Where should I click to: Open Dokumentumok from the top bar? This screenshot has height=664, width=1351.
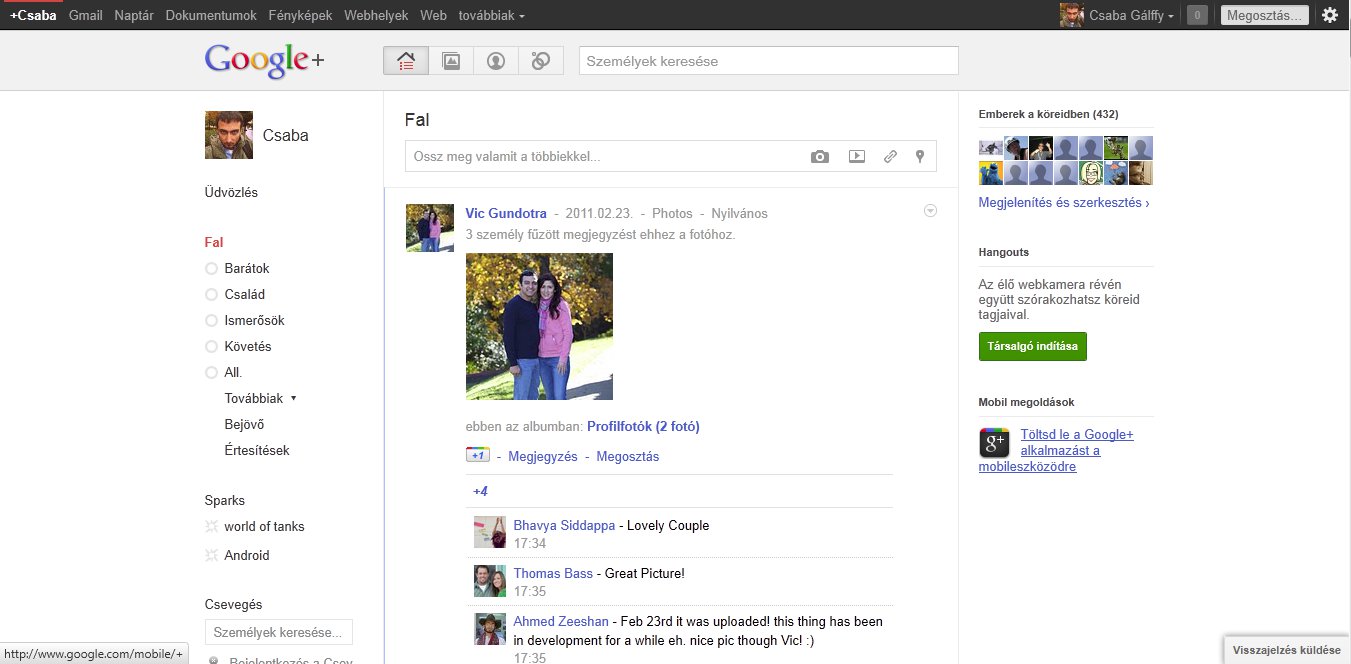pos(211,15)
